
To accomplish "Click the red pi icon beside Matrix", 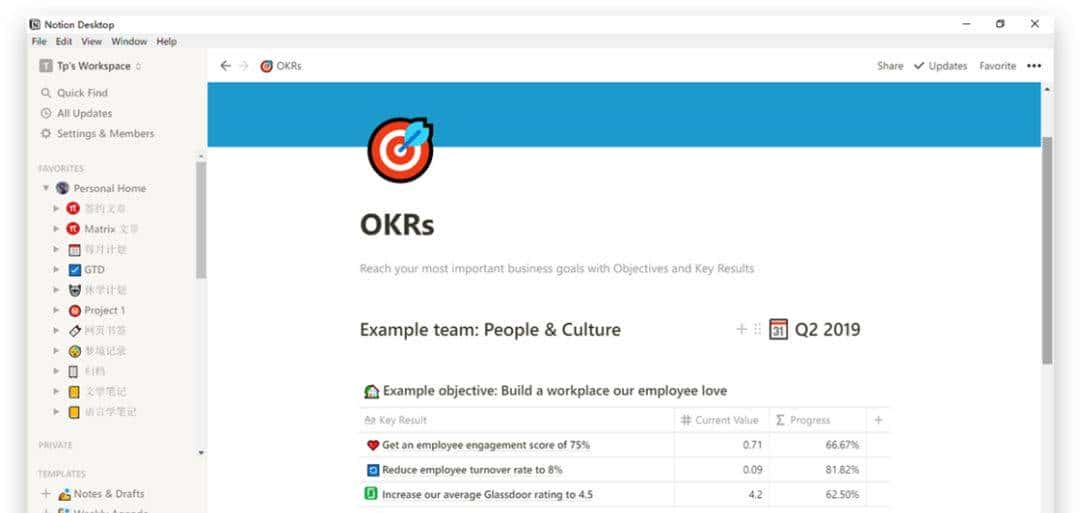I will click(73, 229).
